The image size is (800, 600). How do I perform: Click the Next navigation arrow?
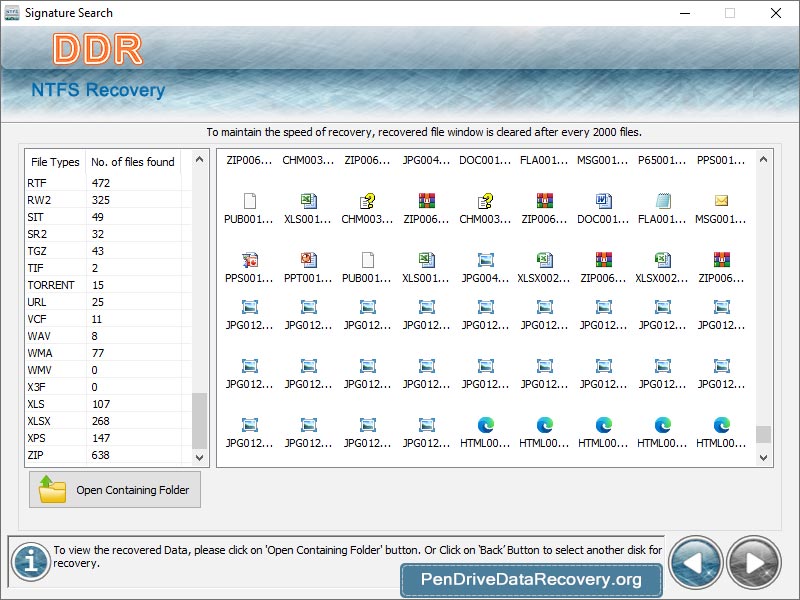coord(755,563)
